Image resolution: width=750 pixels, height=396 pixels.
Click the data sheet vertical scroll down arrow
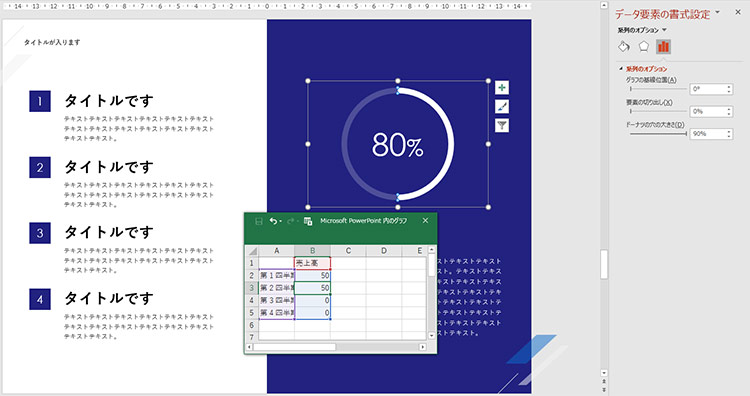tap(431, 336)
